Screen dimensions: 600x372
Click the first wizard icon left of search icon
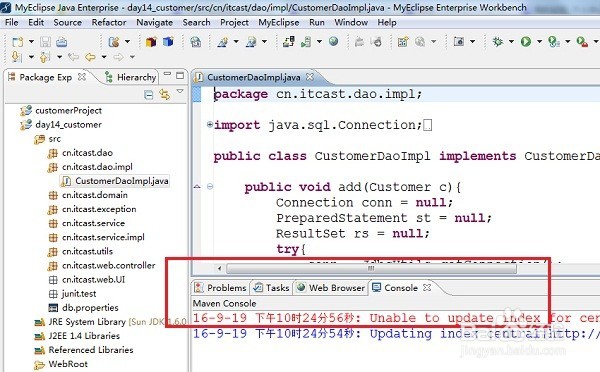click(x=223, y=41)
